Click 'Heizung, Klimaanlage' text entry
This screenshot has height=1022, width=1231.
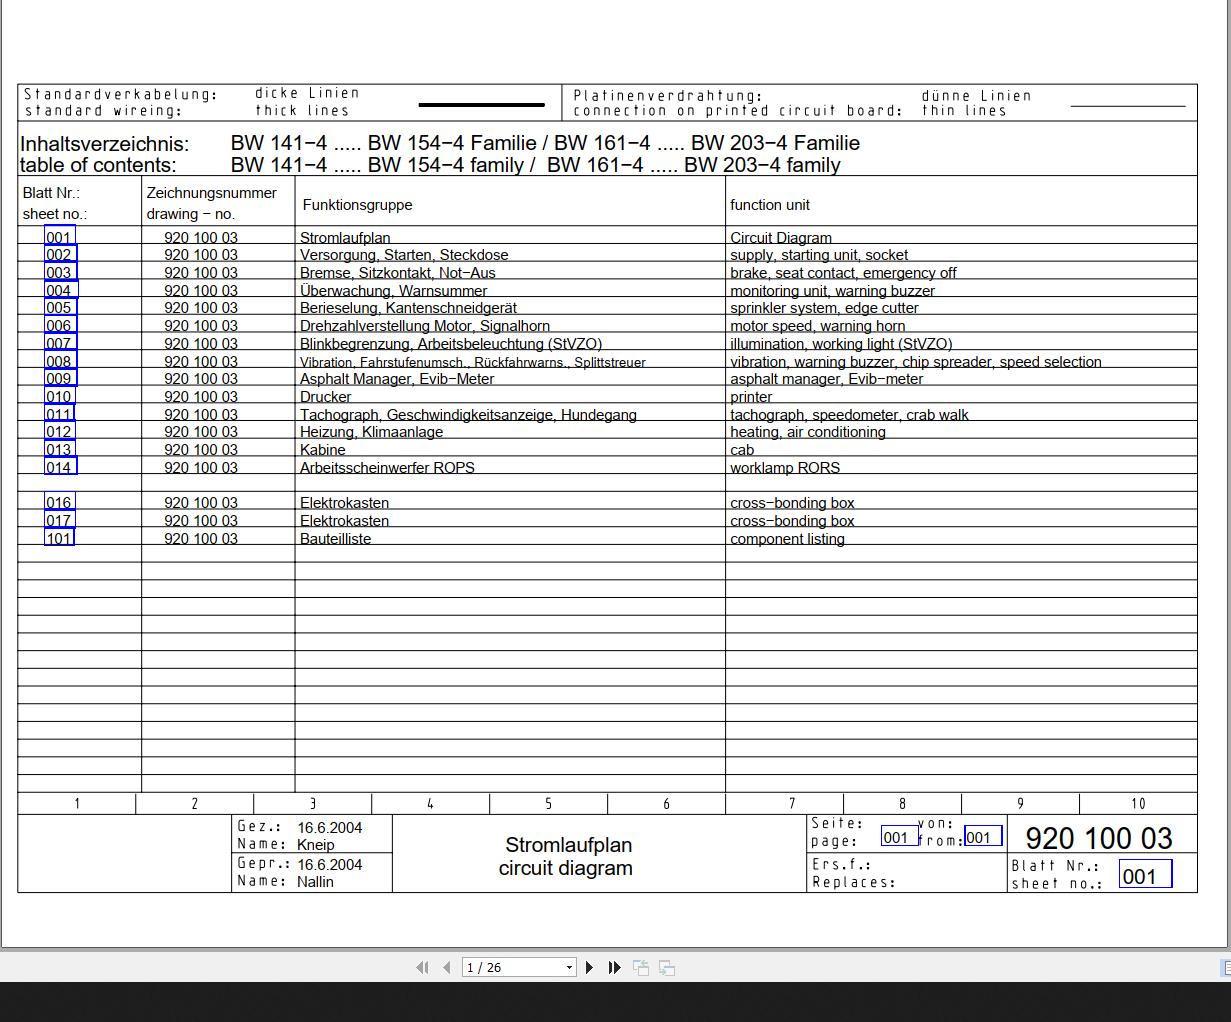(x=371, y=432)
